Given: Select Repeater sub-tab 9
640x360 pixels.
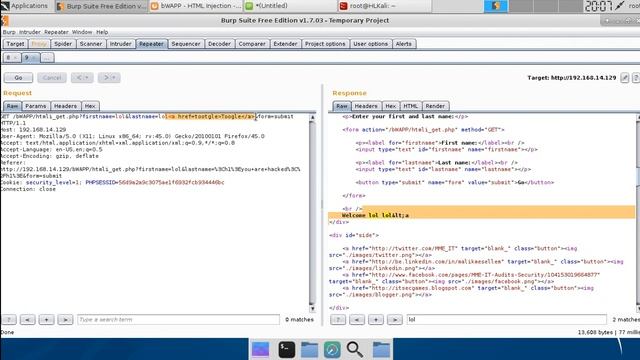Looking at the screenshot, I should [30, 58].
